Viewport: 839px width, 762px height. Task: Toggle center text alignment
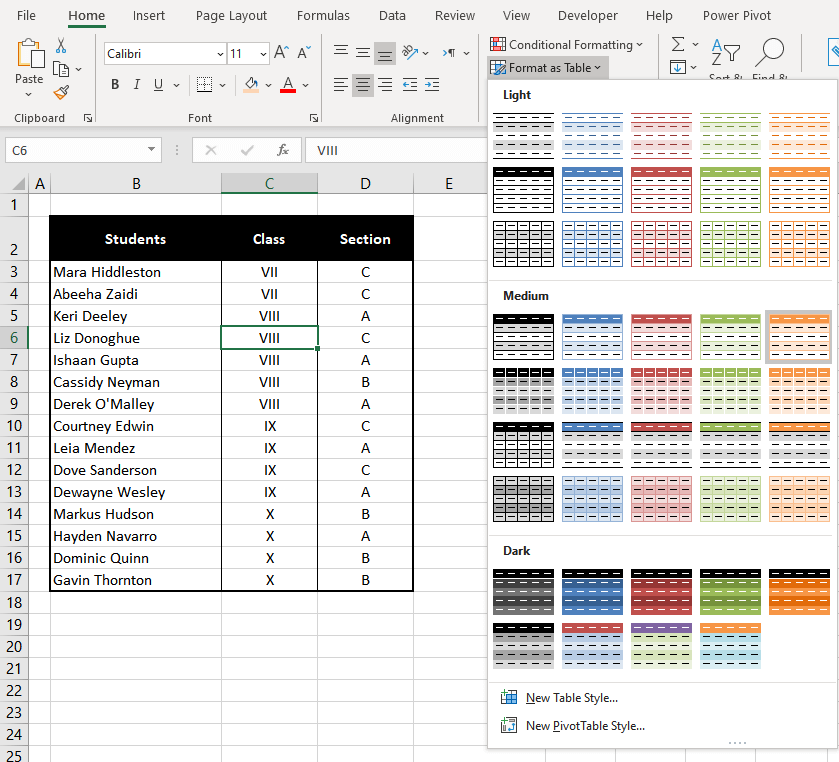361,84
